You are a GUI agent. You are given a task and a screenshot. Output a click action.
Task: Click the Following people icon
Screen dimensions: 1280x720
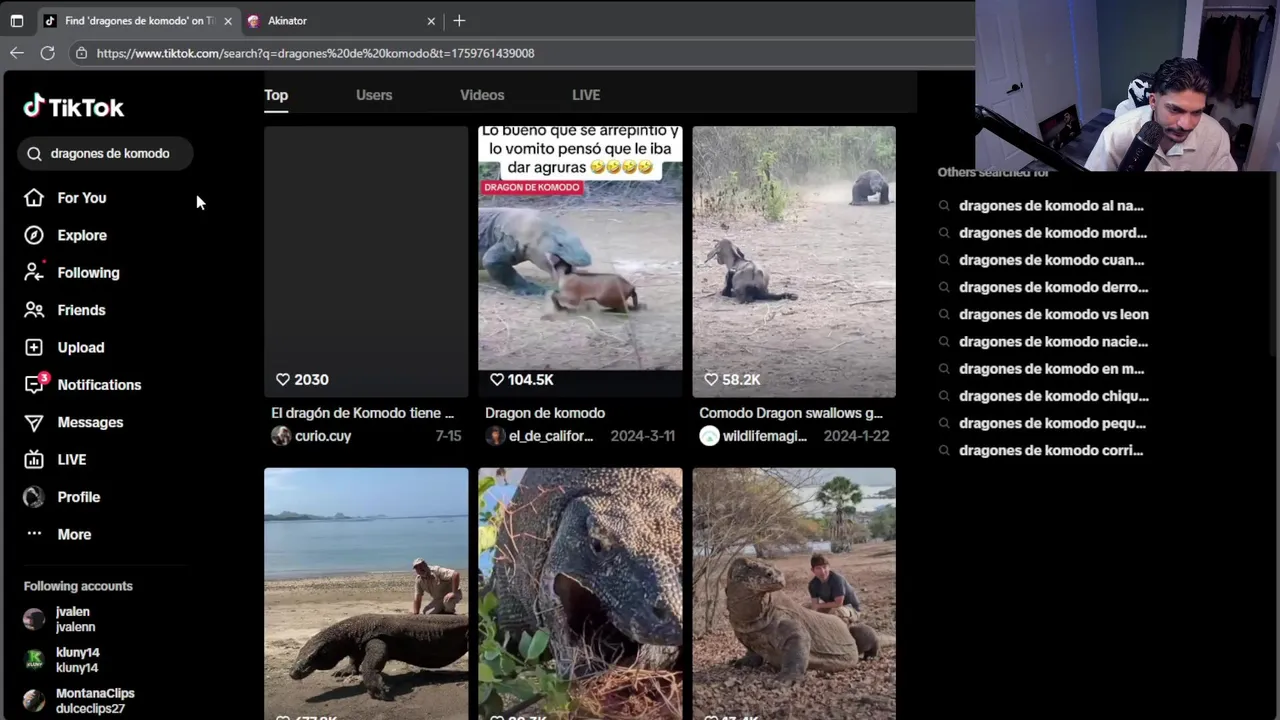point(34,272)
